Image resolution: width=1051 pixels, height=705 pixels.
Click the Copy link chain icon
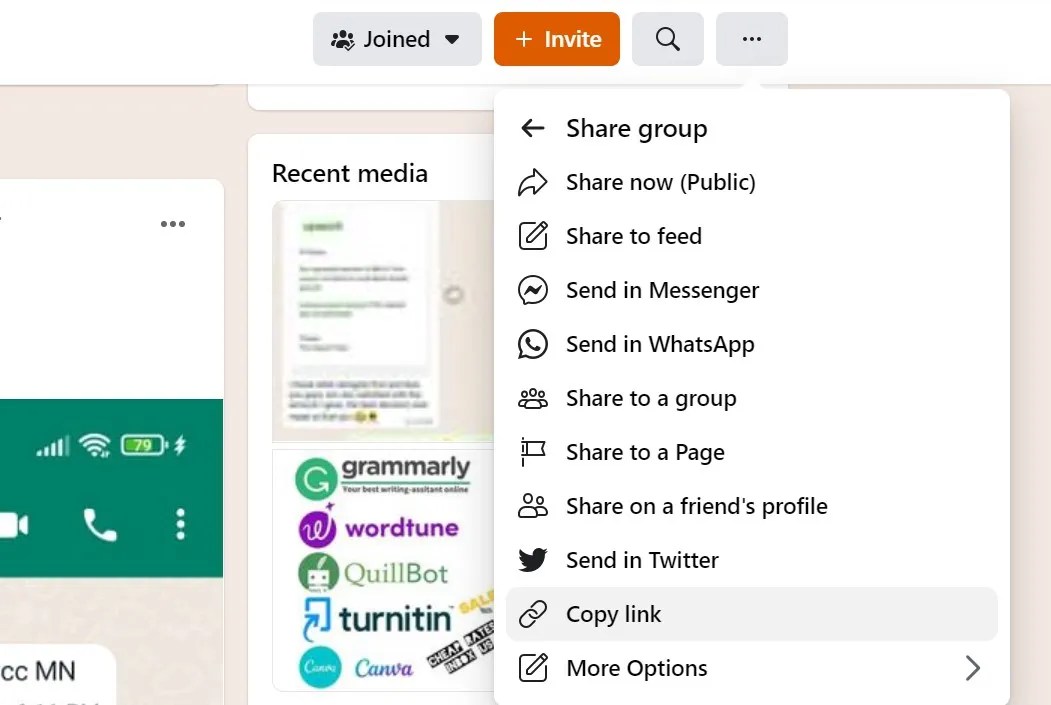pos(532,614)
